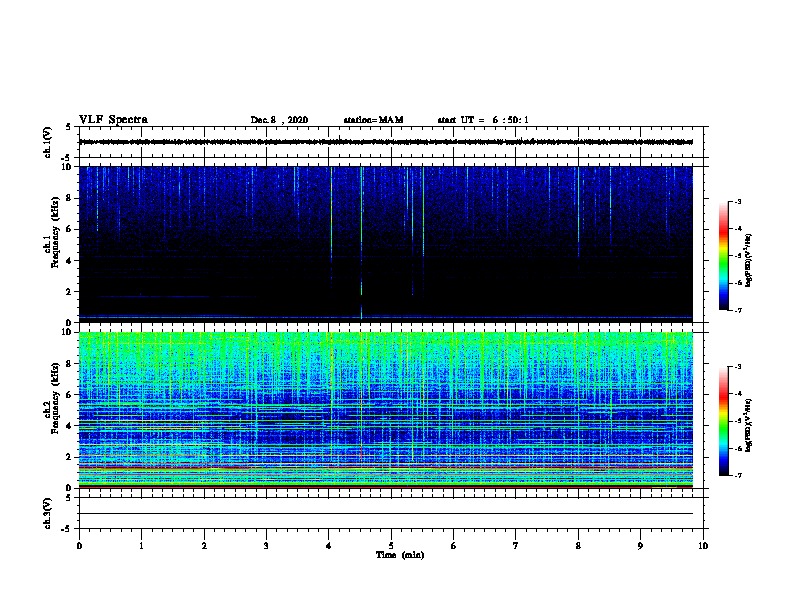Click the "station=MAM" header label

(x=373, y=120)
